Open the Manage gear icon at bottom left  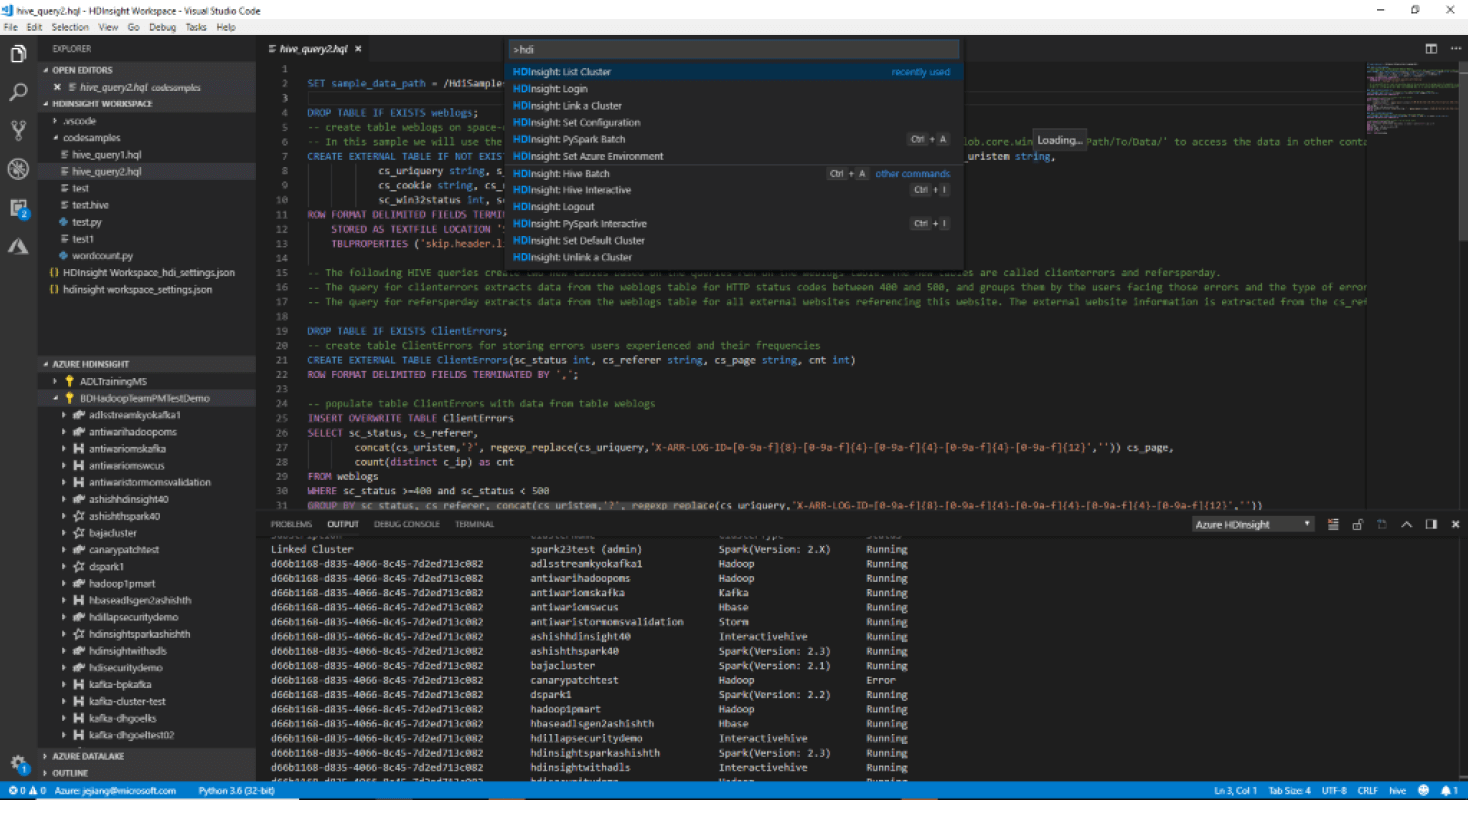click(x=18, y=764)
